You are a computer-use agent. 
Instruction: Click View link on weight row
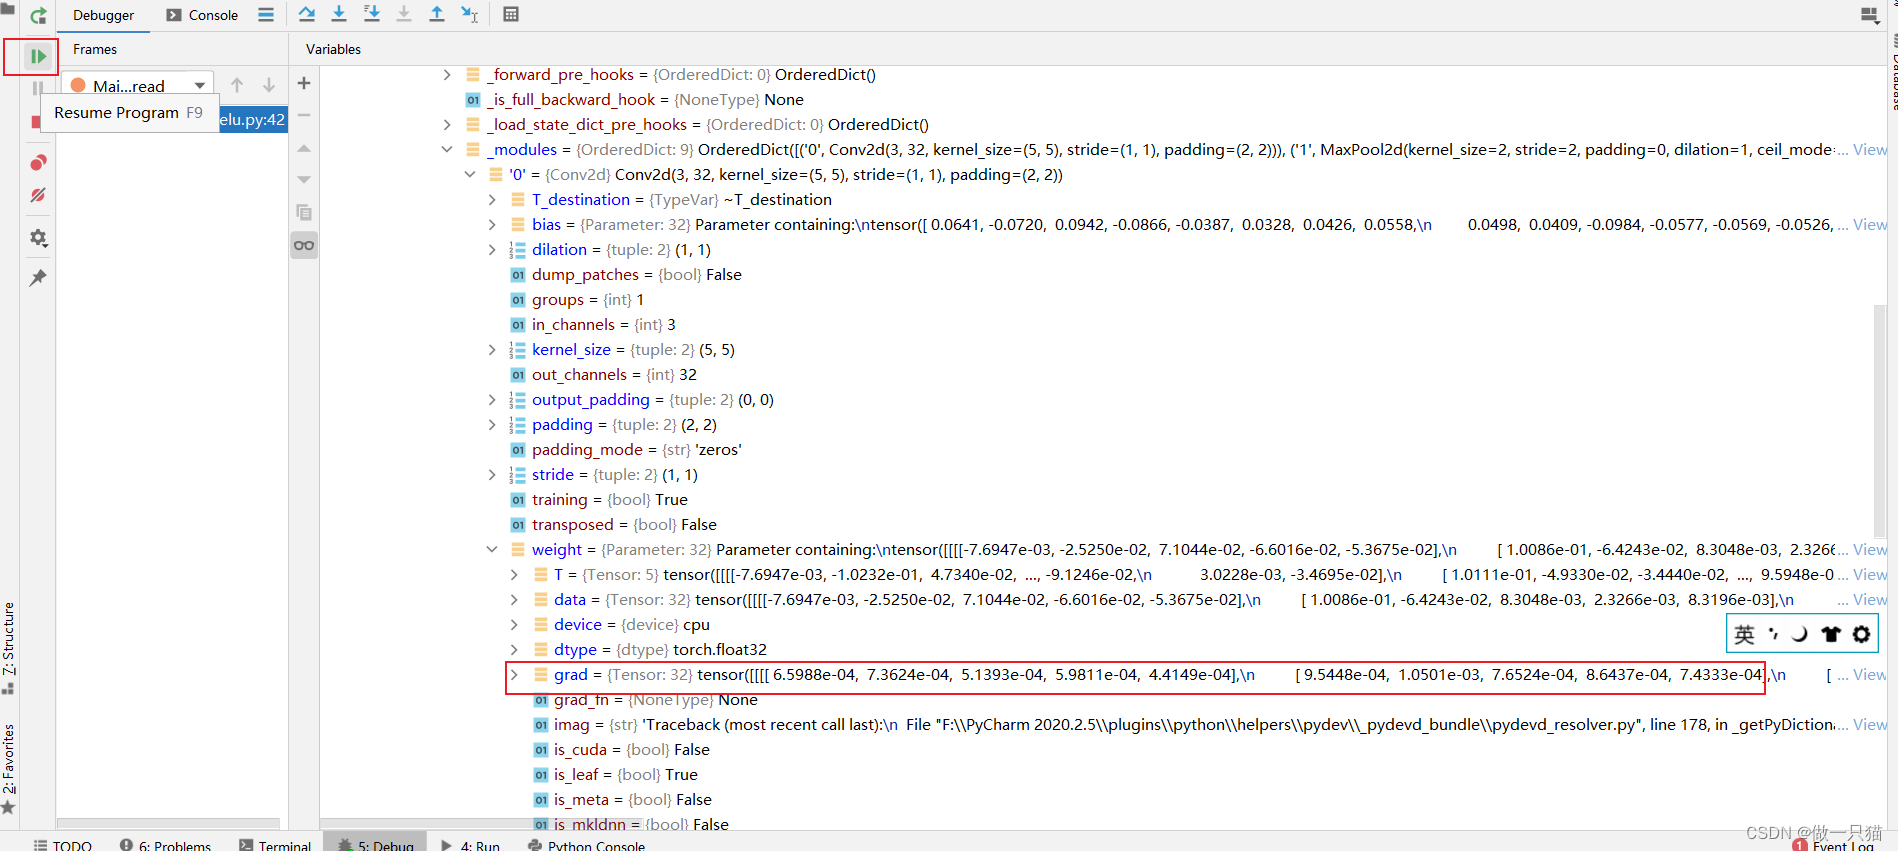(x=1869, y=550)
